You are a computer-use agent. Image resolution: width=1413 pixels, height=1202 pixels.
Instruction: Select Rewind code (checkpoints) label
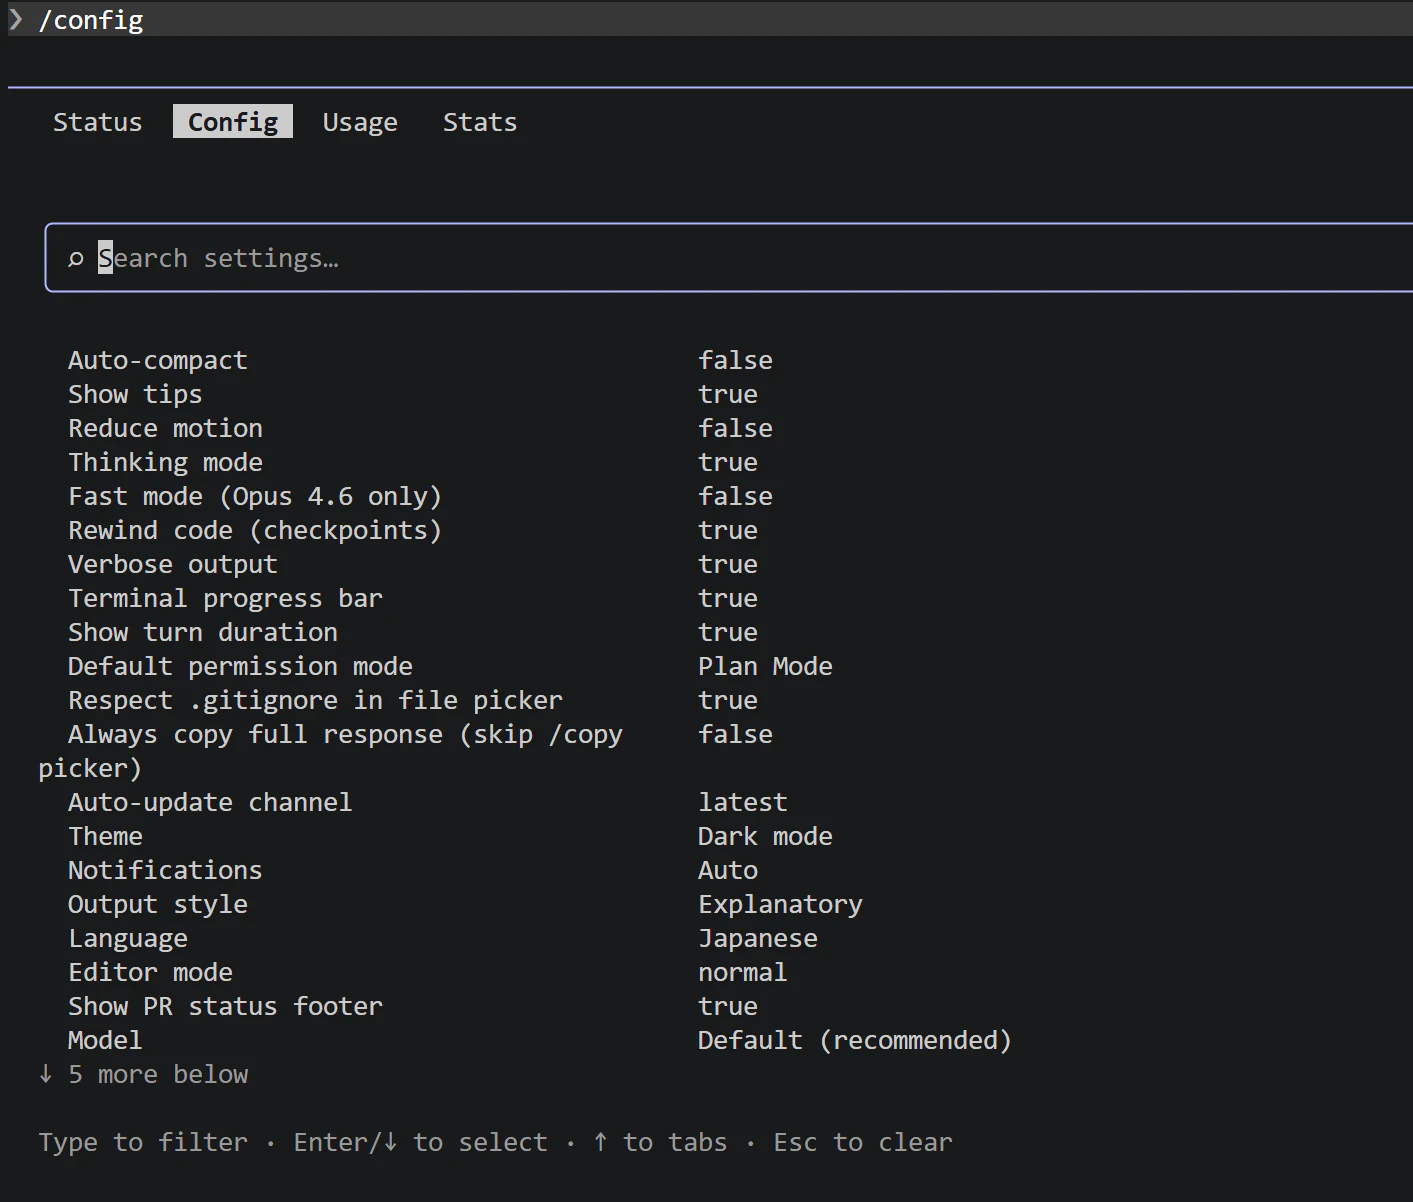point(255,530)
